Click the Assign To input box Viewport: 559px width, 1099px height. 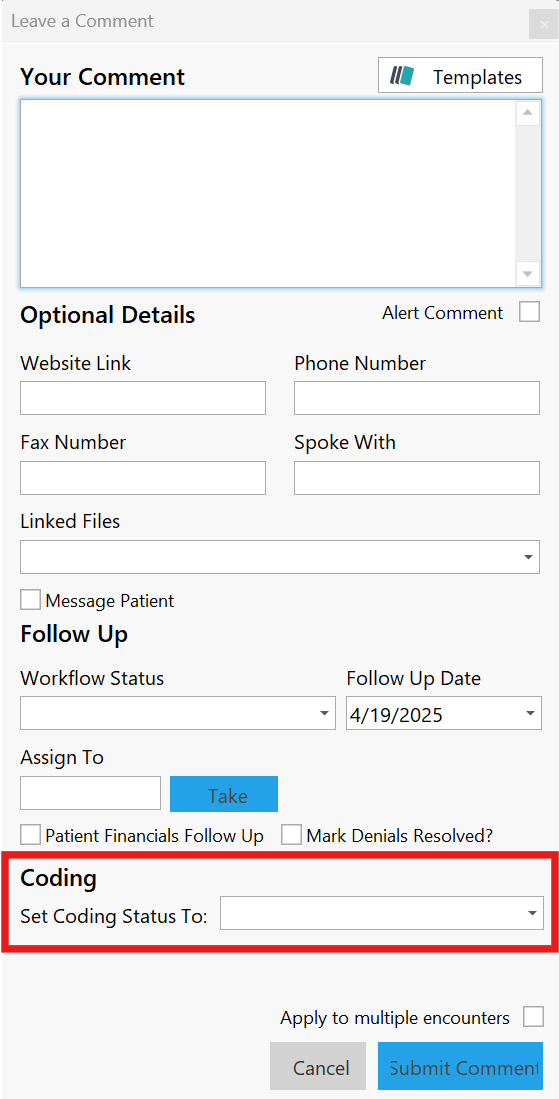[90, 793]
